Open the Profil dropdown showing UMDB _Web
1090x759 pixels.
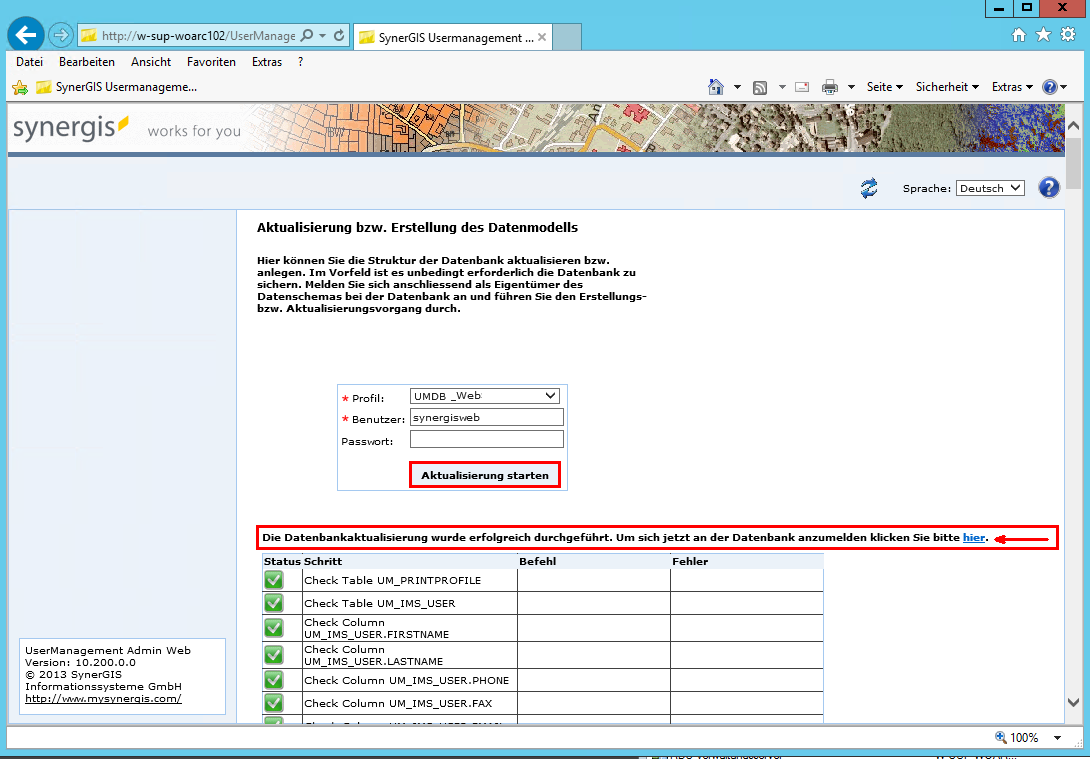pos(485,396)
